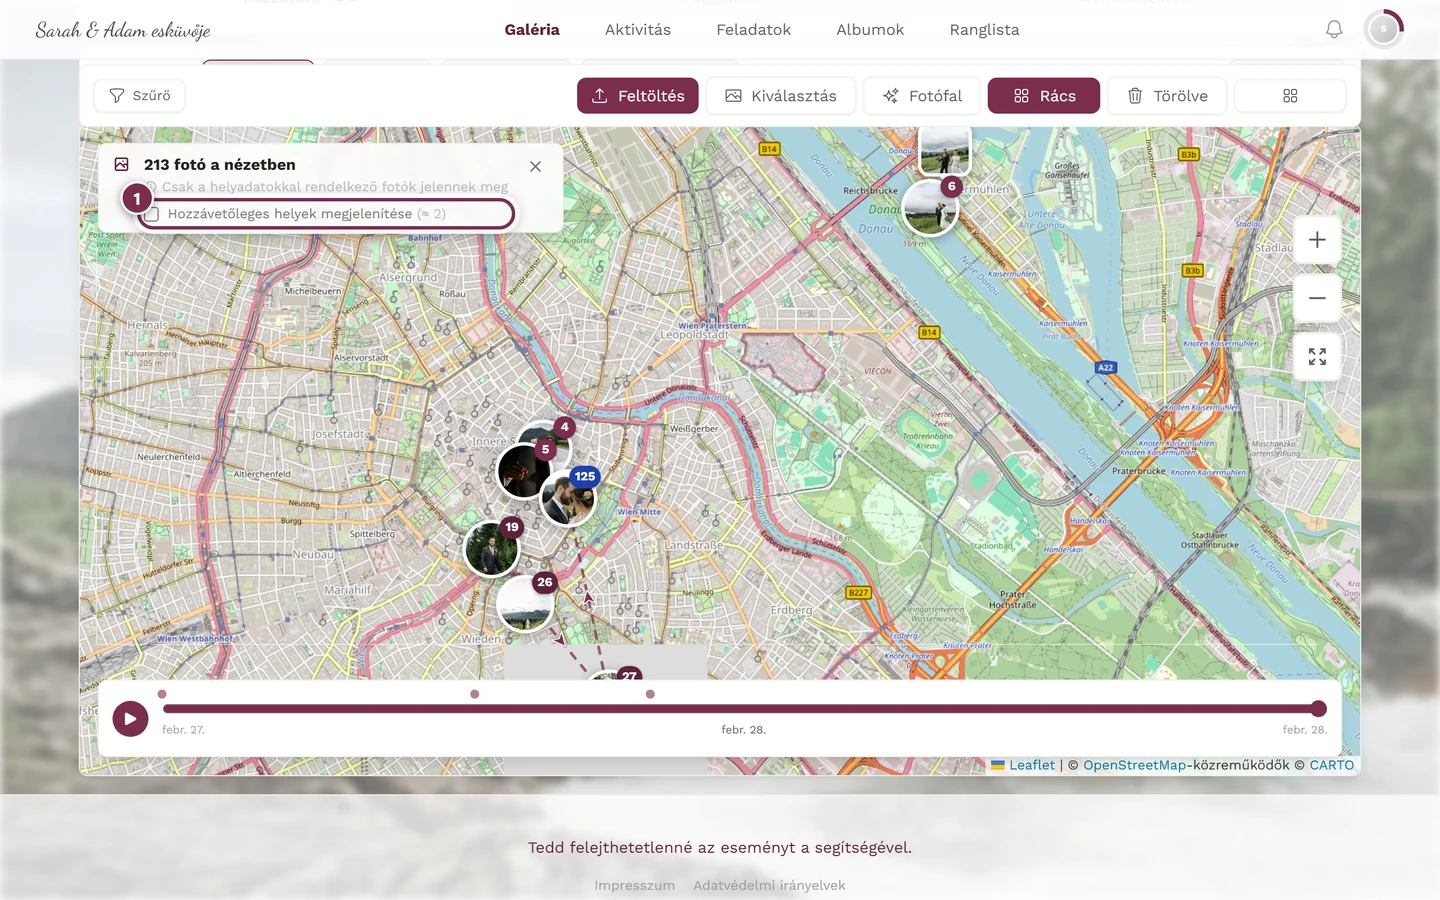This screenshot has height=900, width=1440.
Task: Open the user profile avatar
Action: pyautogui.click(x=1384, y=30)
